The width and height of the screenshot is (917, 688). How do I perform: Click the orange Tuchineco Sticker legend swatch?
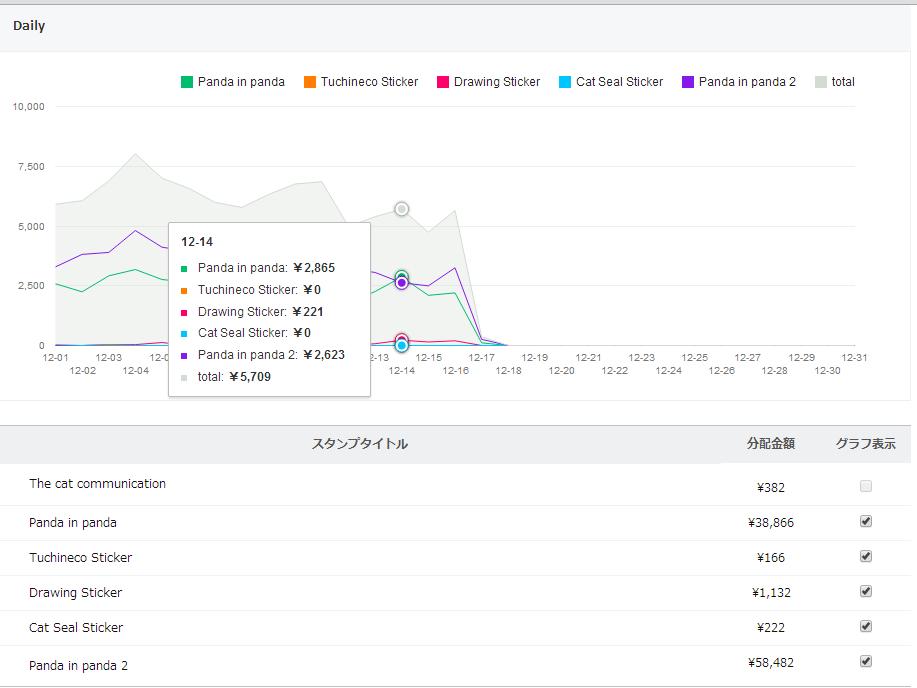[x=310, y=82]
